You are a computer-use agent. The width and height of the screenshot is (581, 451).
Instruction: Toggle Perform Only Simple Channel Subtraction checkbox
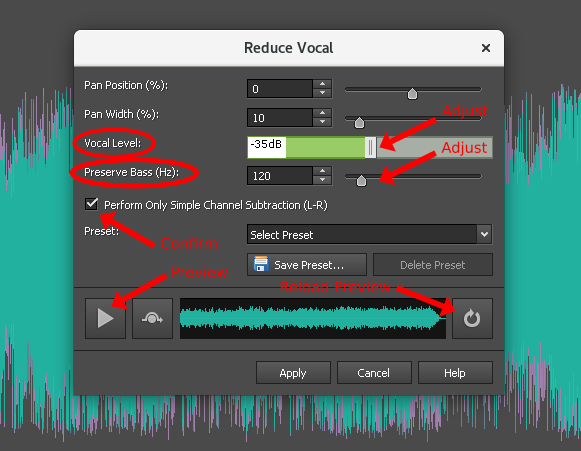tap(91, 204)
